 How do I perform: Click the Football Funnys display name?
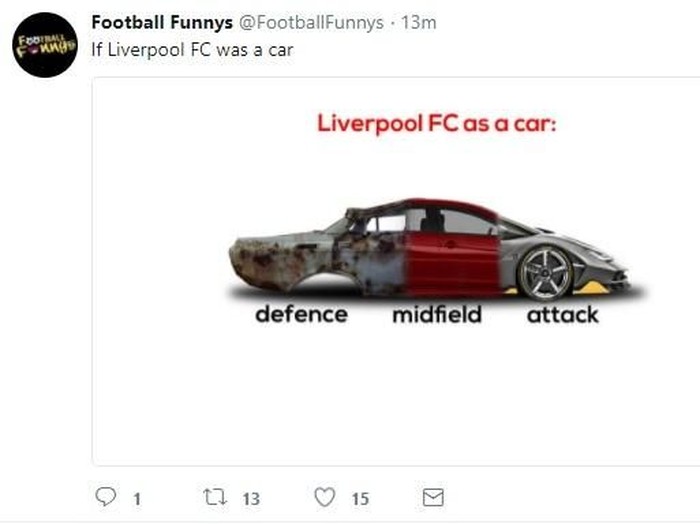click(162, 22)
